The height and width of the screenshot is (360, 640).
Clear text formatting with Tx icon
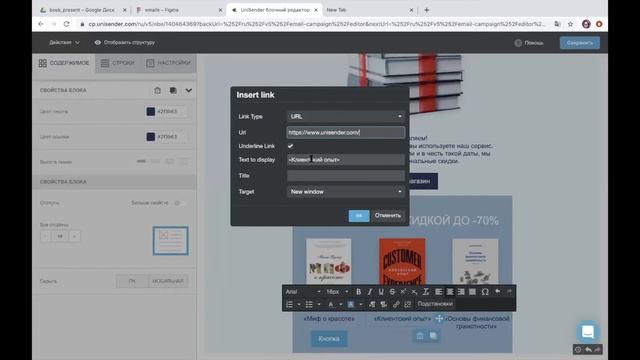point(425,292)
